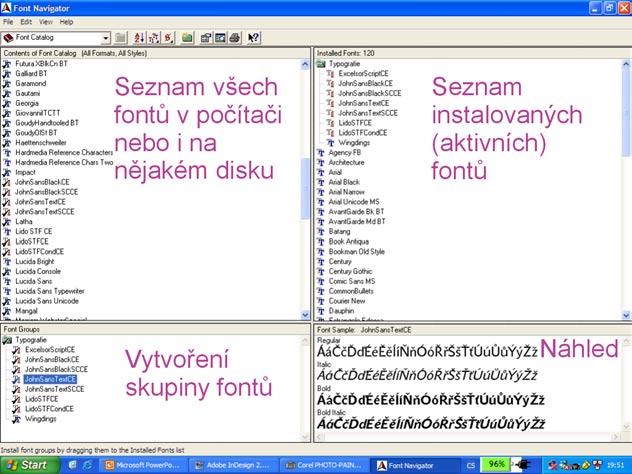Click the view by style toolbar icon

(169, 38)
